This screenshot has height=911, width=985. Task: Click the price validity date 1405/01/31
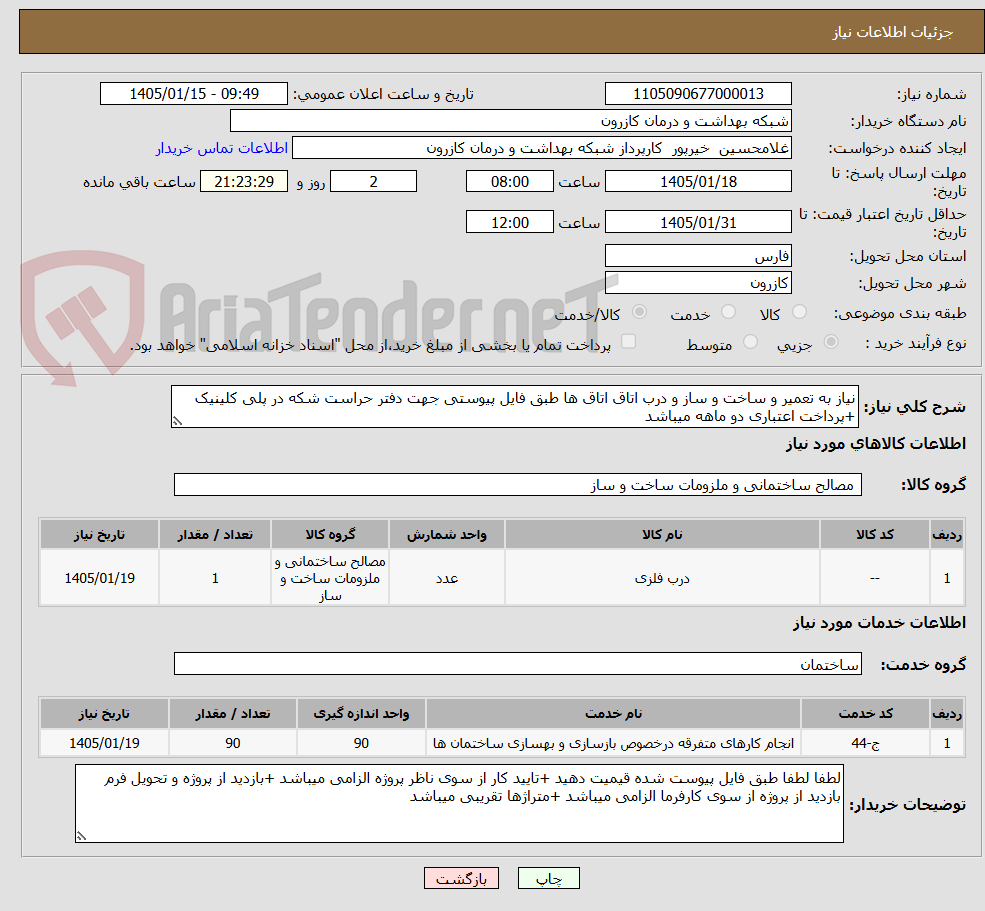[x=698, y=222]
